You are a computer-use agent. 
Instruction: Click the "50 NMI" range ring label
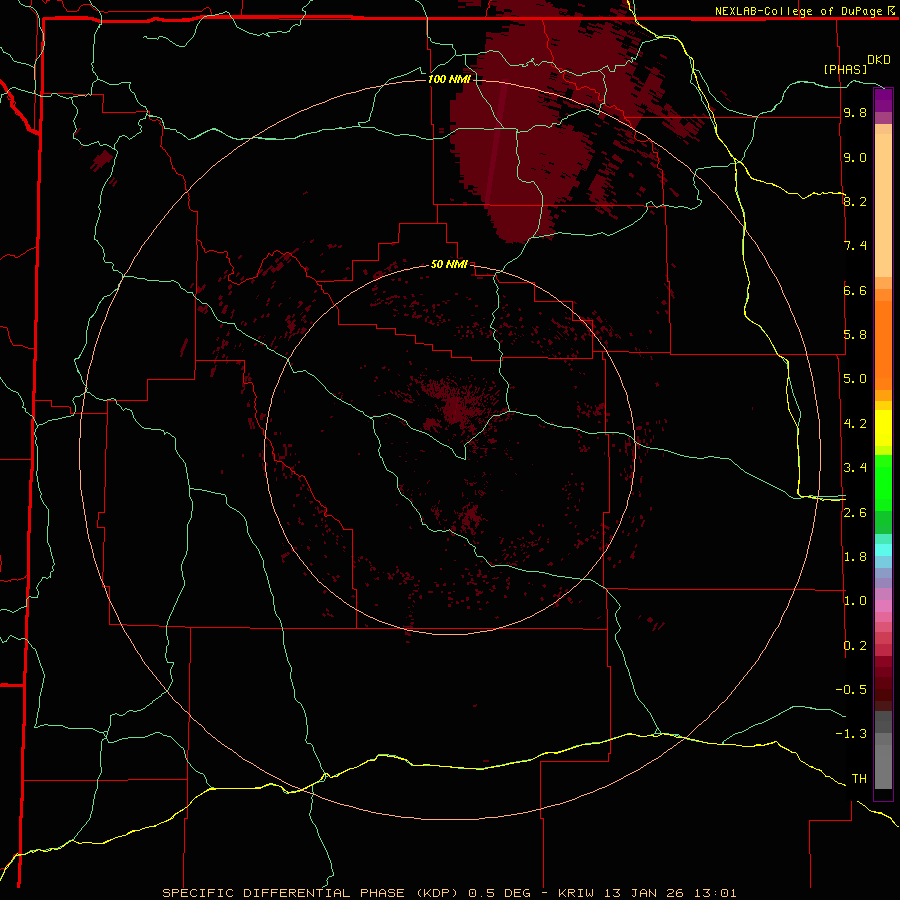(449, 264)
